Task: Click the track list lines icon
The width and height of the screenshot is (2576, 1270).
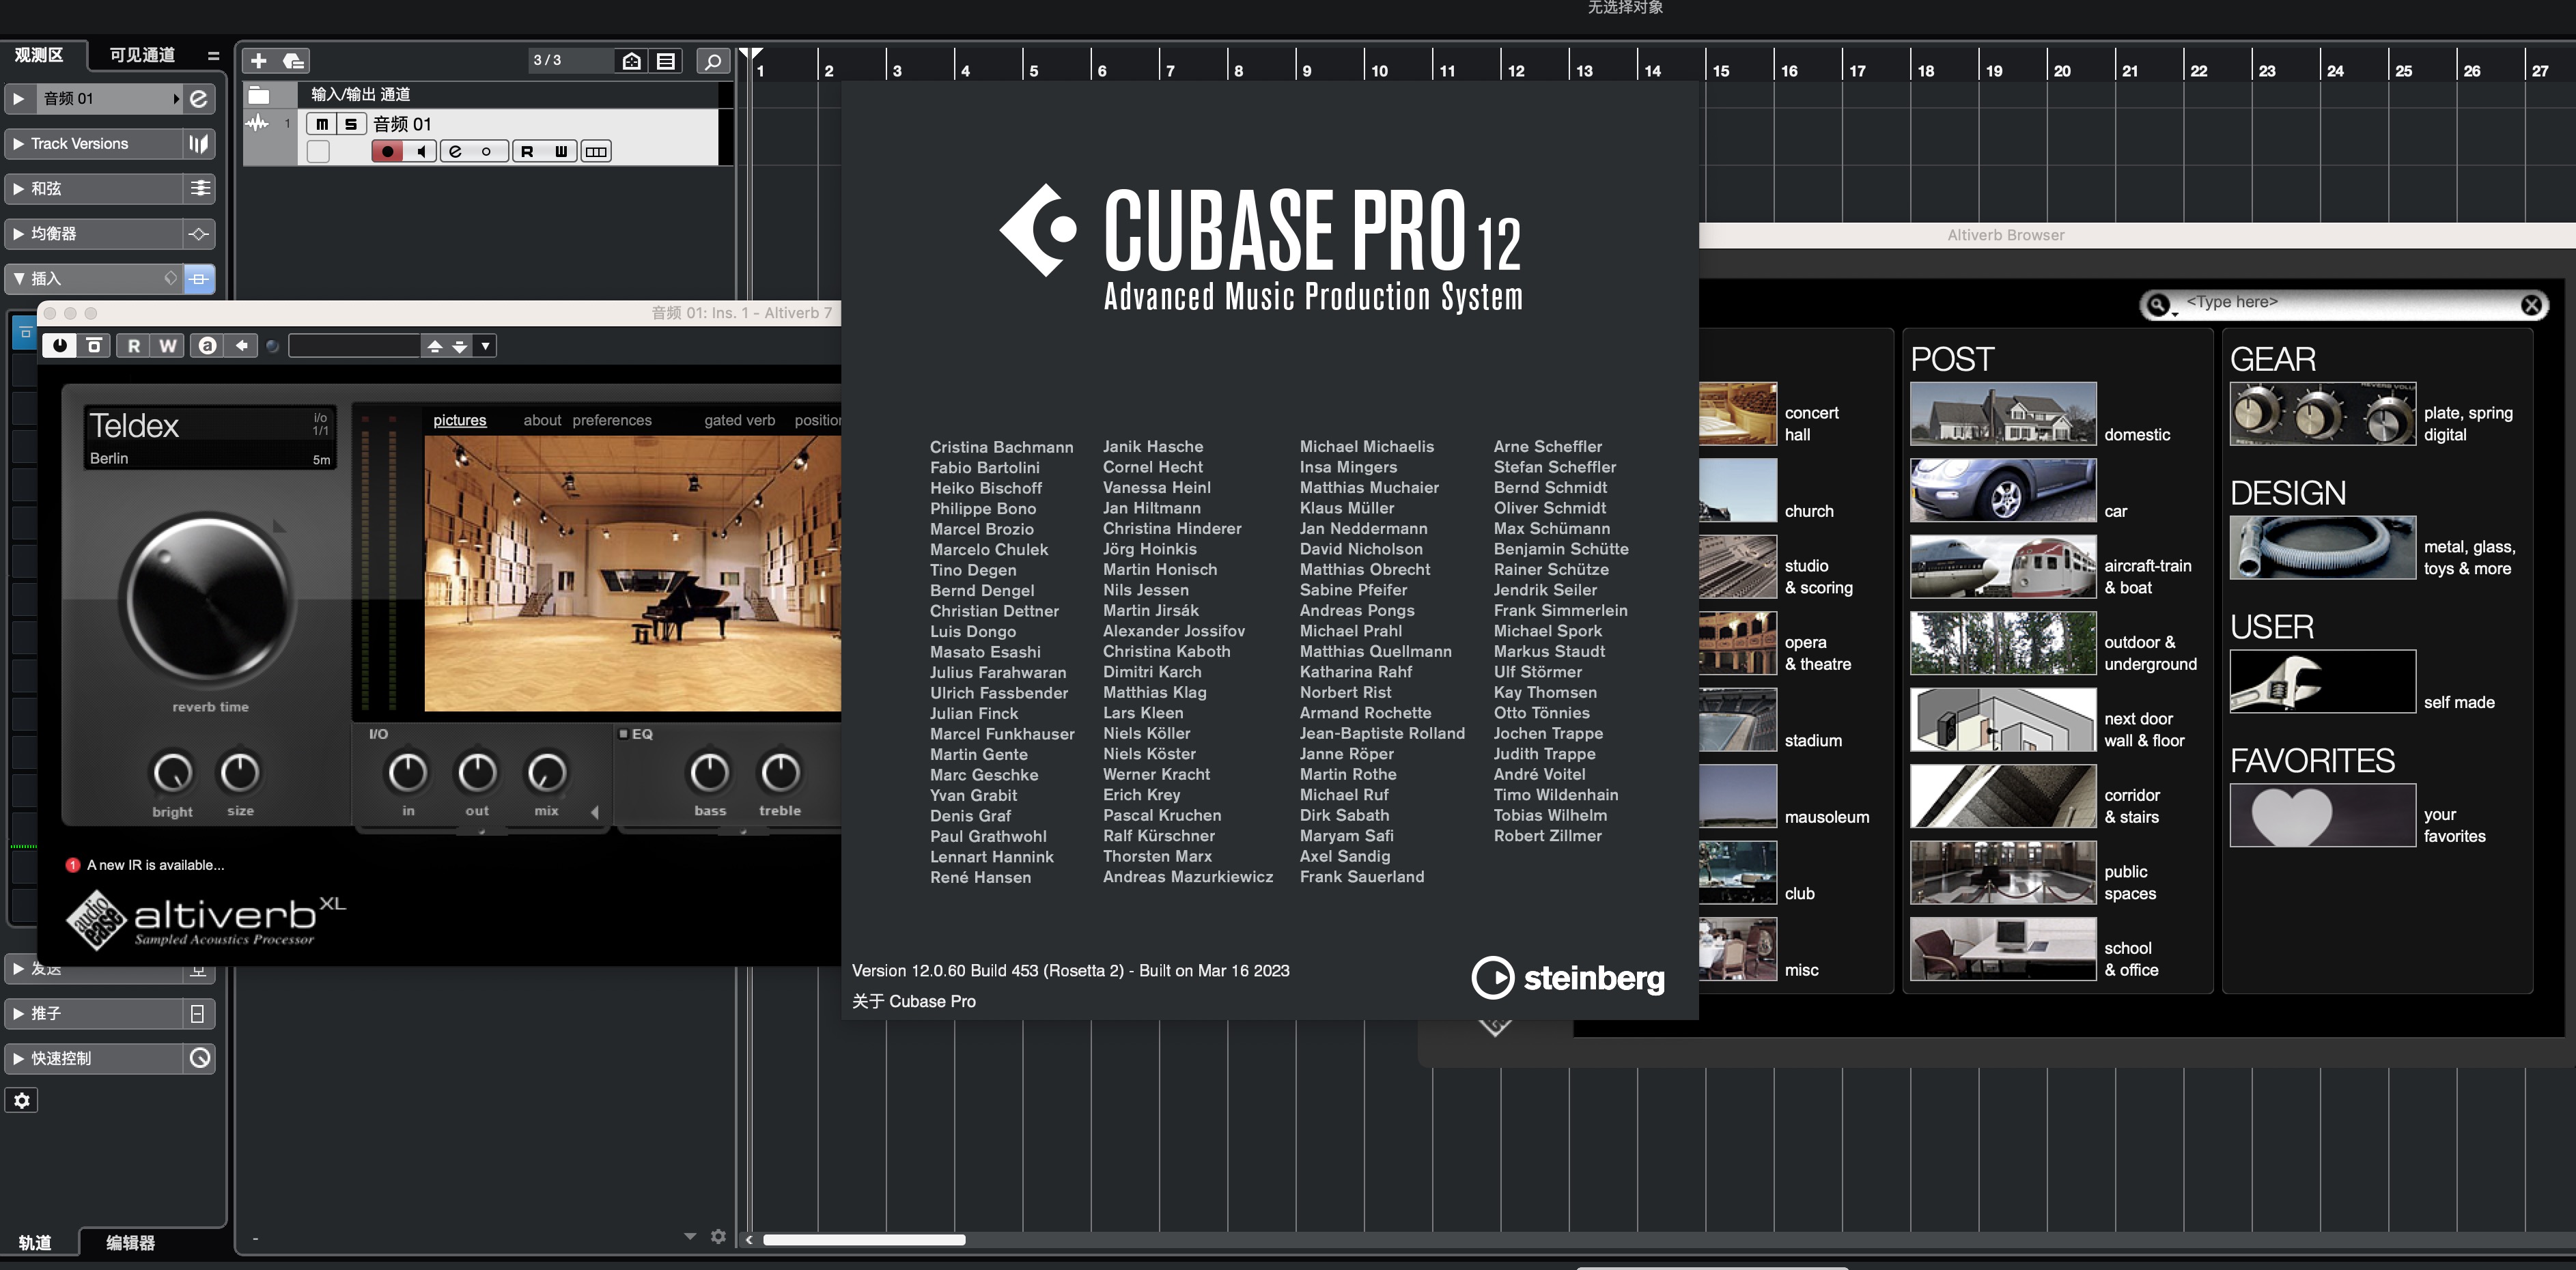Action: [666, 61]
